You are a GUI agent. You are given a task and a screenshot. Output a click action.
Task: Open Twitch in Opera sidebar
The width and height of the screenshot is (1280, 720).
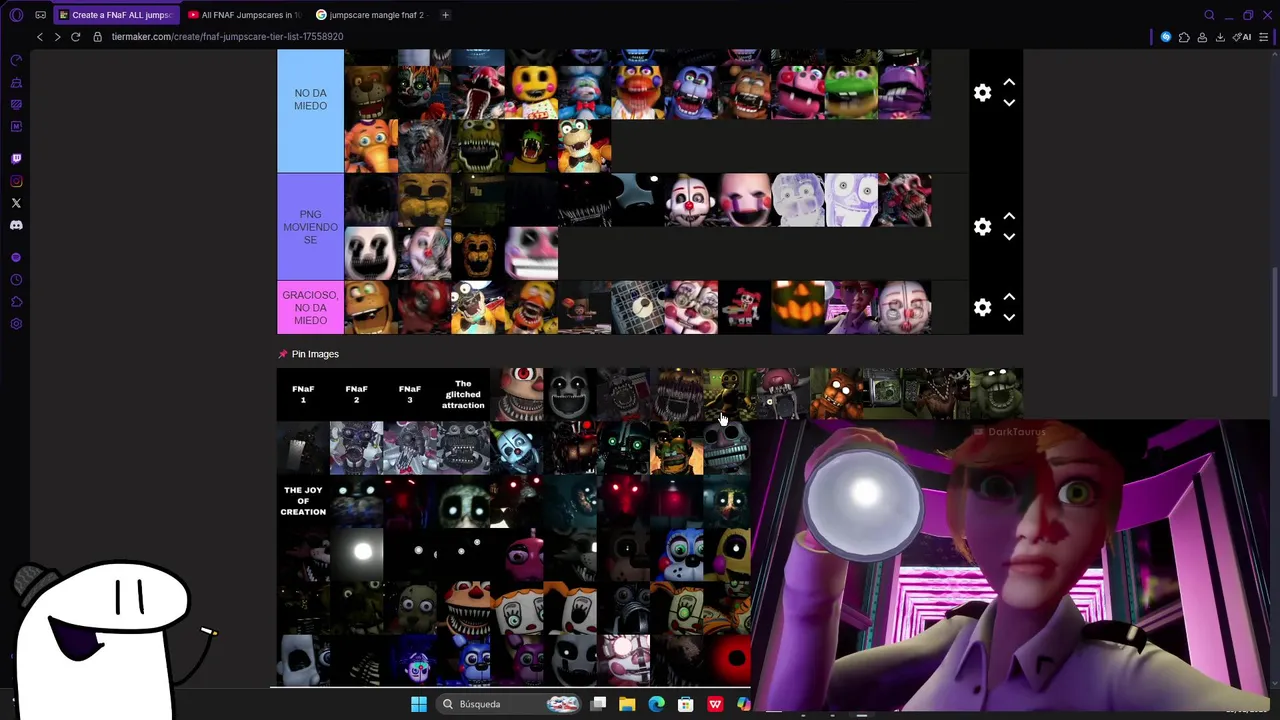tap(16, 158)
